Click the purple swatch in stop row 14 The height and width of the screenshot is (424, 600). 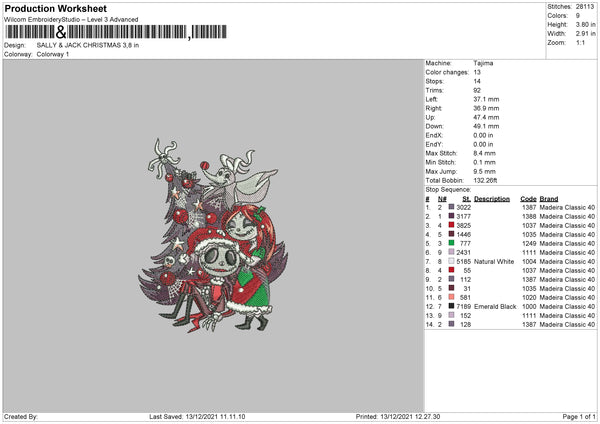(451, 324)
